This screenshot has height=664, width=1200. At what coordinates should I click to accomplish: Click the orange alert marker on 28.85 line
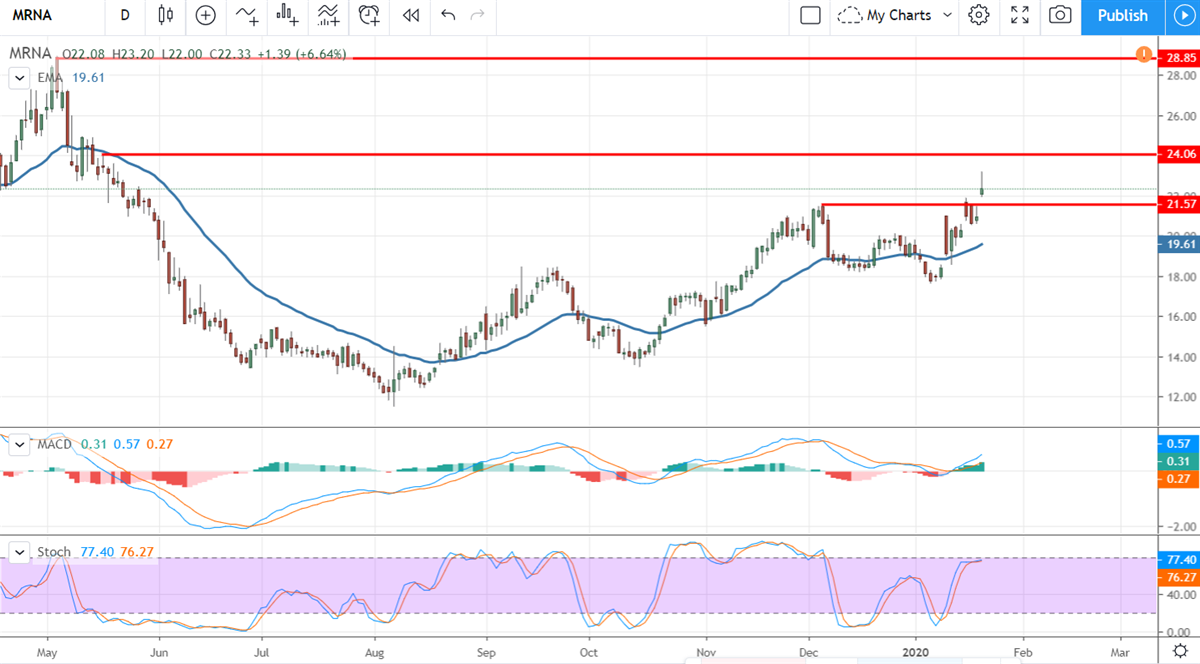point(1143,53)
